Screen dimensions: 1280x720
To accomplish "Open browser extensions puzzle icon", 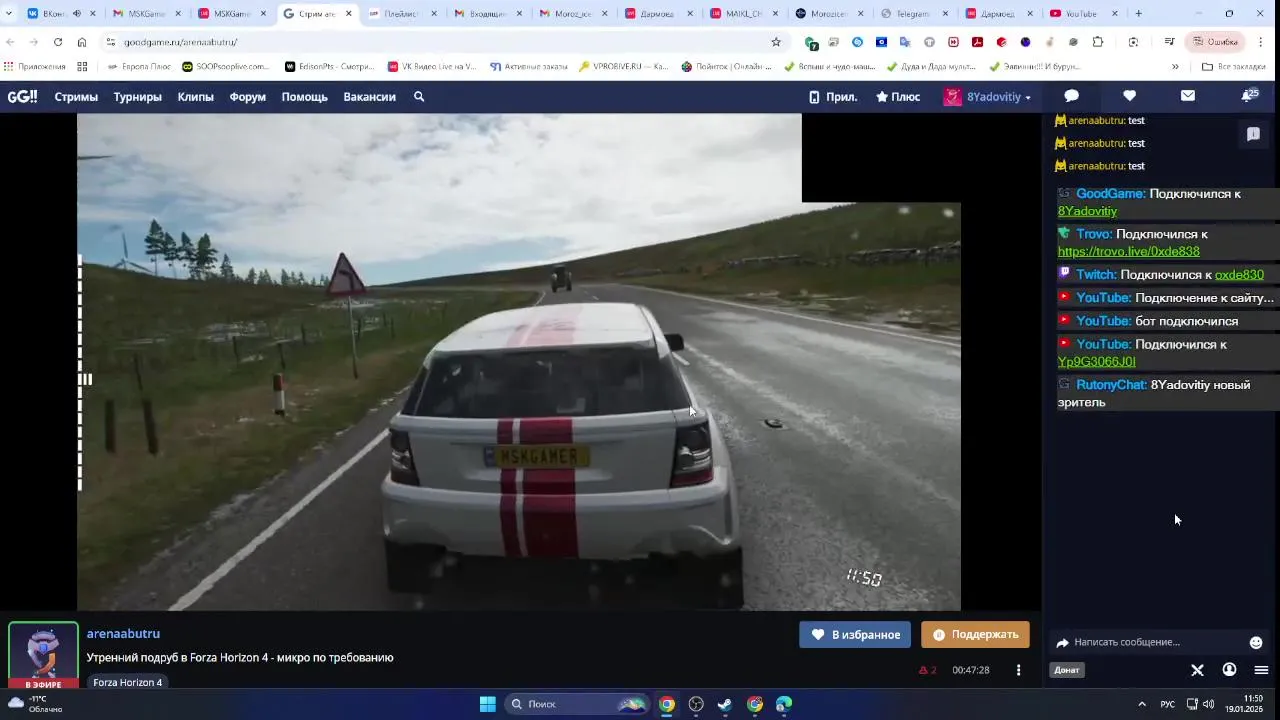I will [1098, 42].
